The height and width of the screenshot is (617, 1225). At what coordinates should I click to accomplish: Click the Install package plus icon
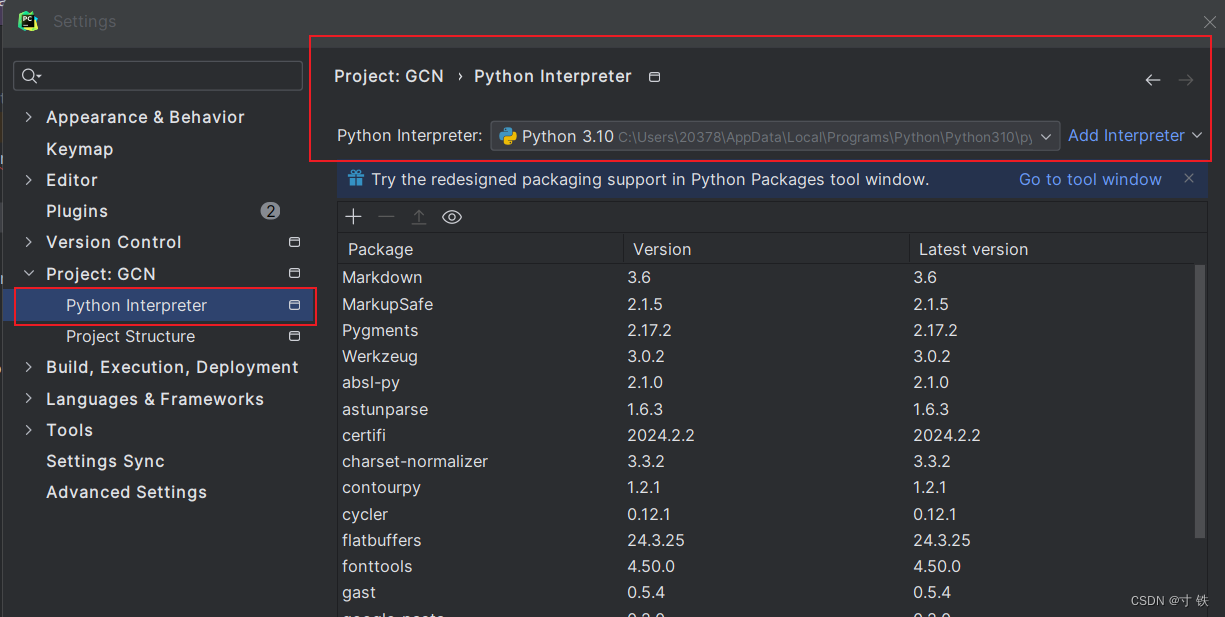coord(353,217)
